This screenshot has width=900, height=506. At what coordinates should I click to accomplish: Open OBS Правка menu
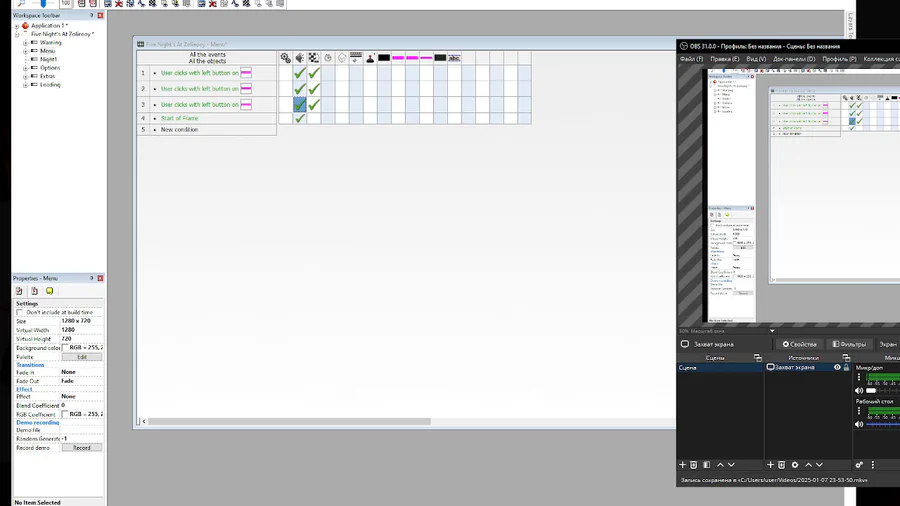[x=724, y=59]
